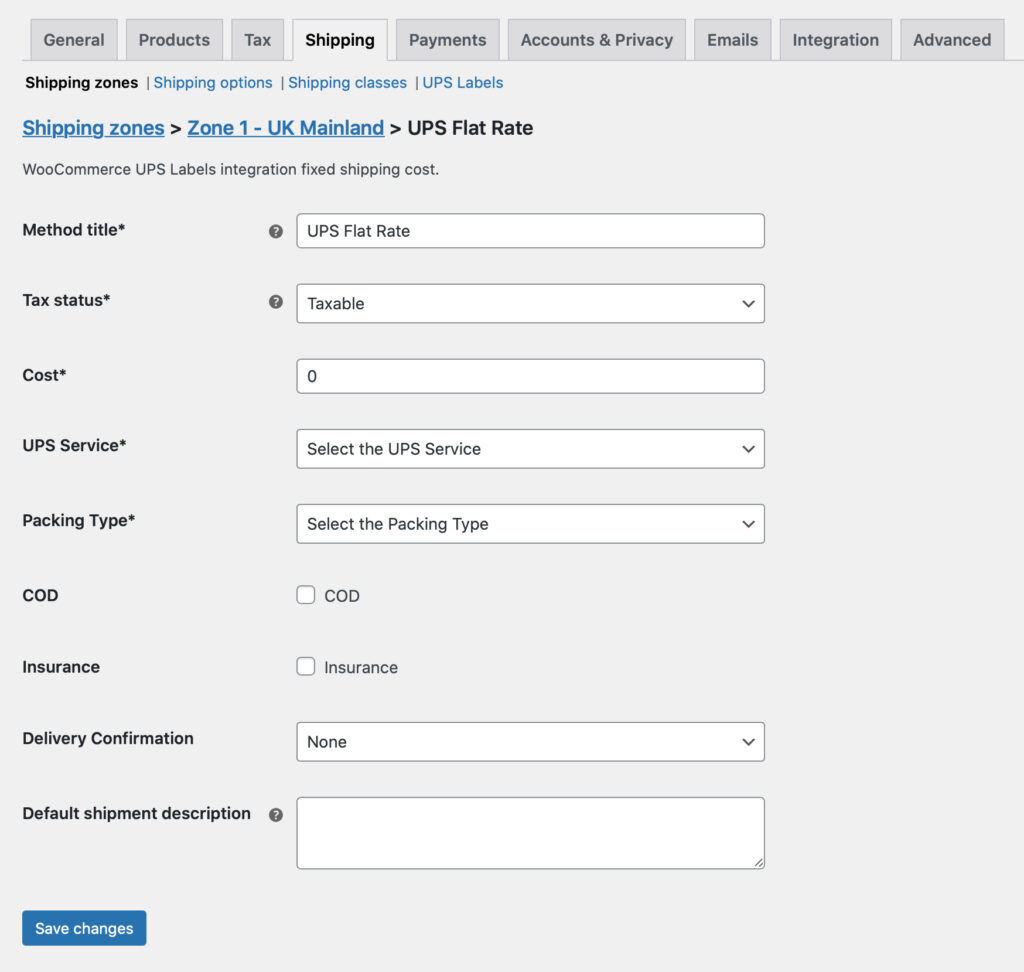The height and width of the screenshot is (972, 1024).
Task: Open the UPS Labels link
Action: [x=463, y=82]
